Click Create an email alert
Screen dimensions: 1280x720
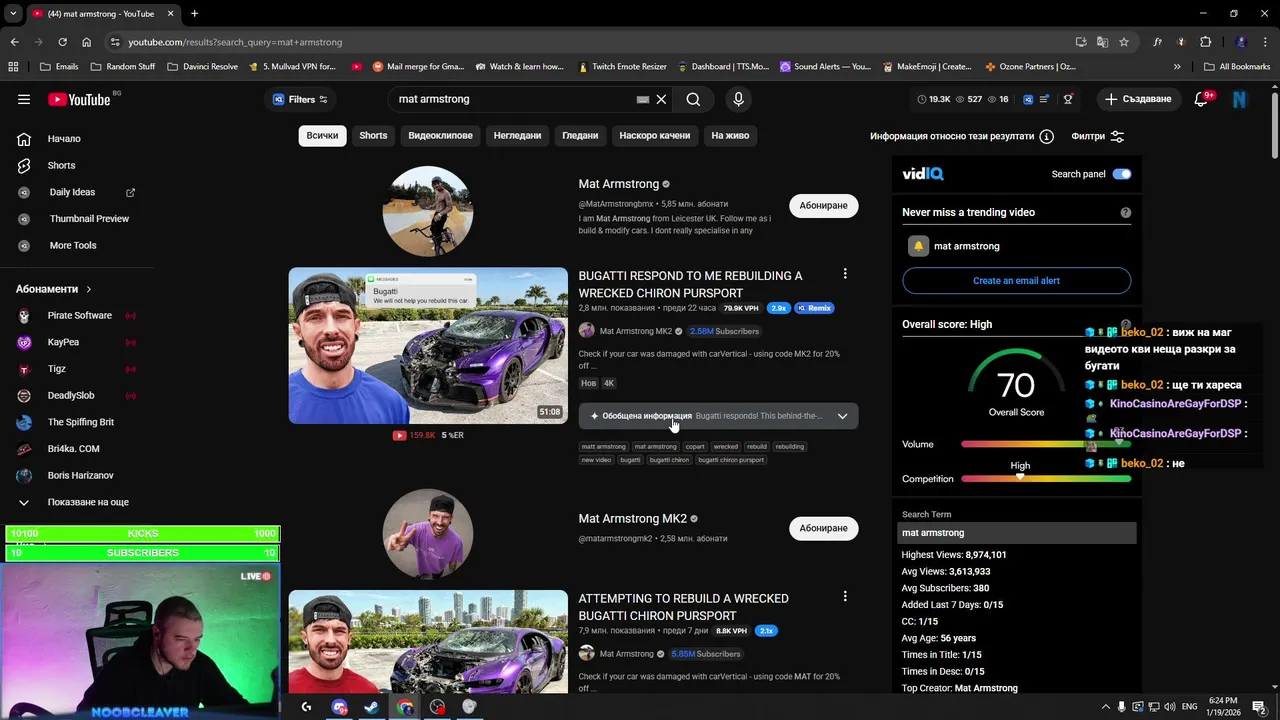point(1016,281)
